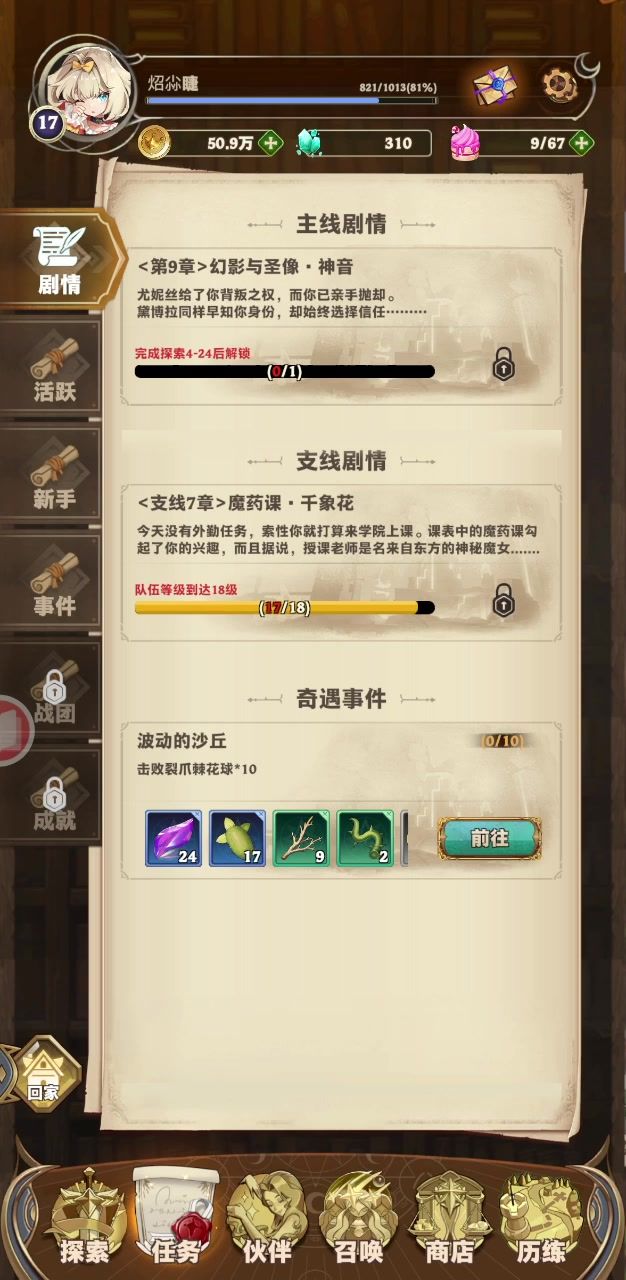Tap the purple crystal reward thumbnail
Viewport: 626px width, 1280px height.
174,838
